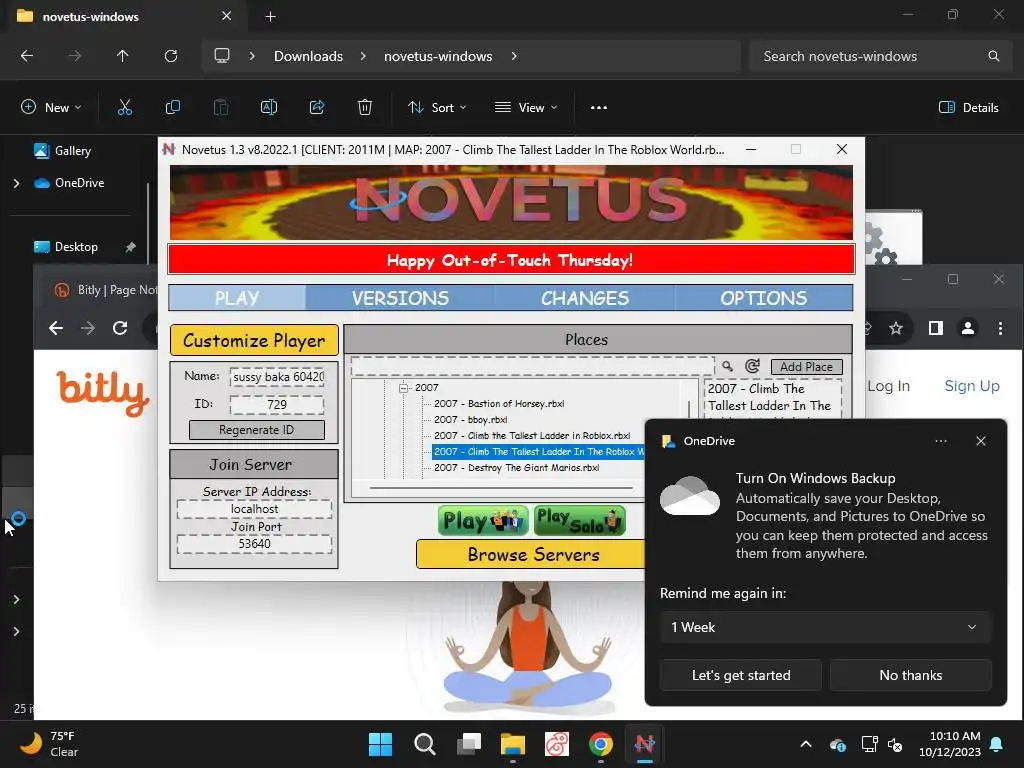Image resolution: width=1024 pixels, height=768 pixels.
Task: Expand OneDrive in Explorer navigation pane
Action: click(16, 184)
